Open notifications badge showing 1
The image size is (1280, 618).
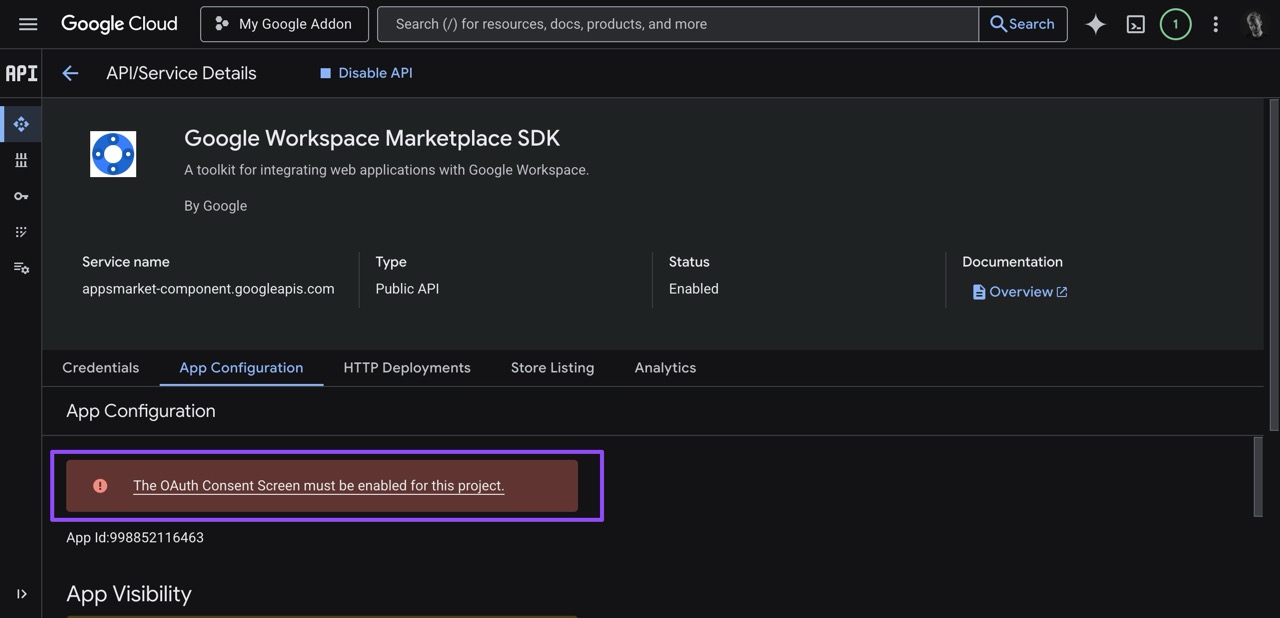click(1175, 24)
